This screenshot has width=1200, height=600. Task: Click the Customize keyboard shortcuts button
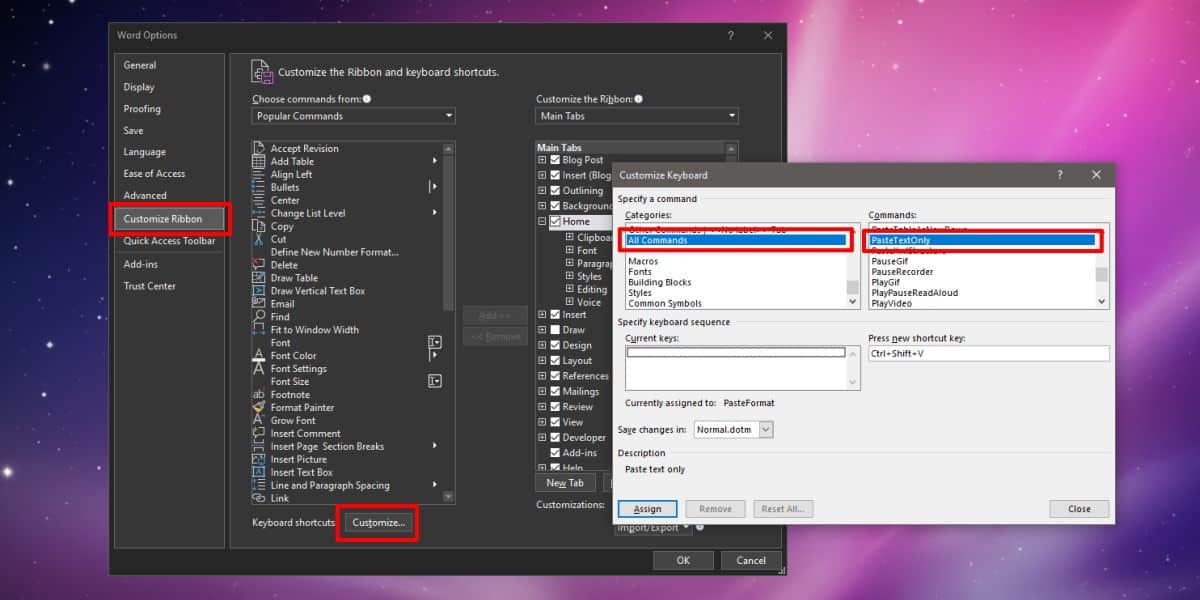pyautogui.click(x=377, y=522)
